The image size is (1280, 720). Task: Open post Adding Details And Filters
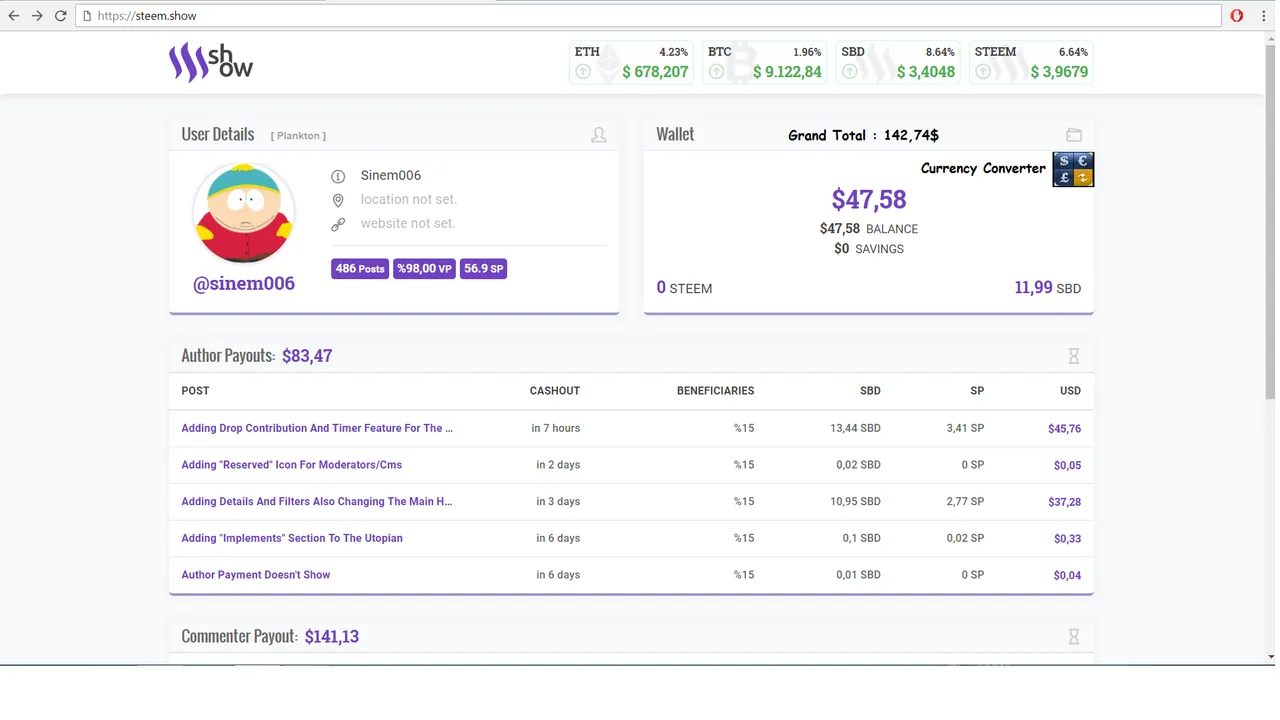[317, 502]
